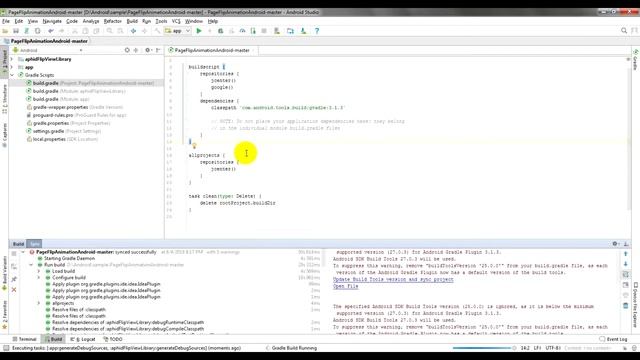Click the green Run app button
Image resolution: width=640 pixels, height=360 pixels.
point(199,31)
